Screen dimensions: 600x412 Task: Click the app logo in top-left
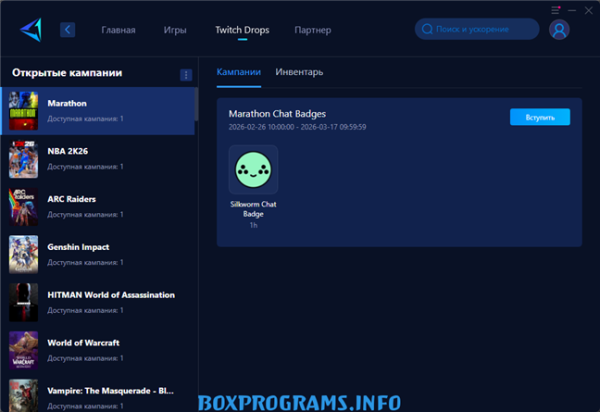[x=31, y=29]
